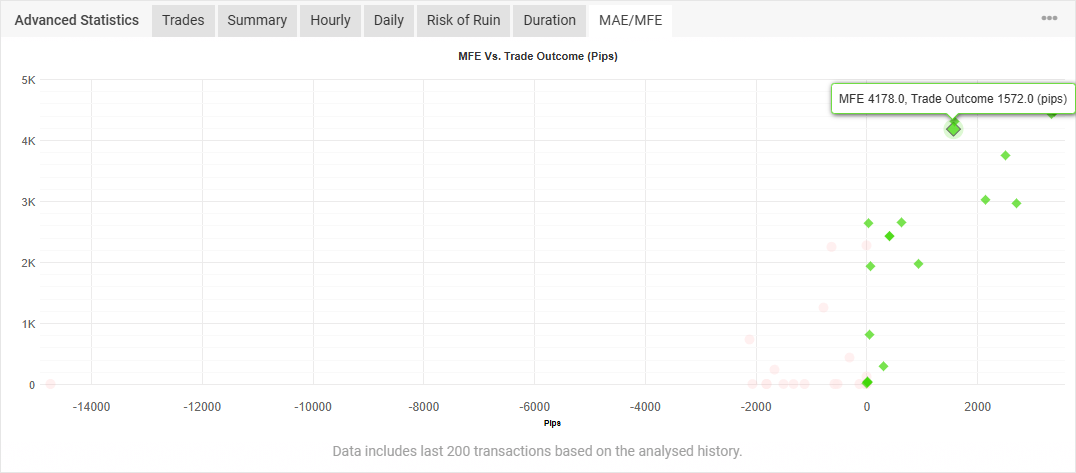This screenshot has height=473, width=1076.
Task: Click the green point near 1000 pips, 2K MFE
Action: point(918,264)
